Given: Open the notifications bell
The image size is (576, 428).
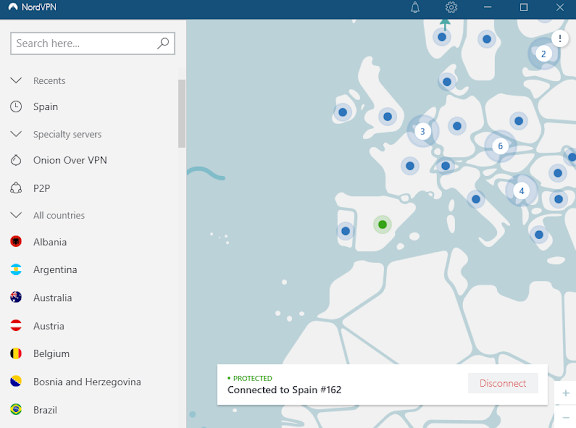Looking at the screenshot, I should pyautogui.click(x=415, y=7).
